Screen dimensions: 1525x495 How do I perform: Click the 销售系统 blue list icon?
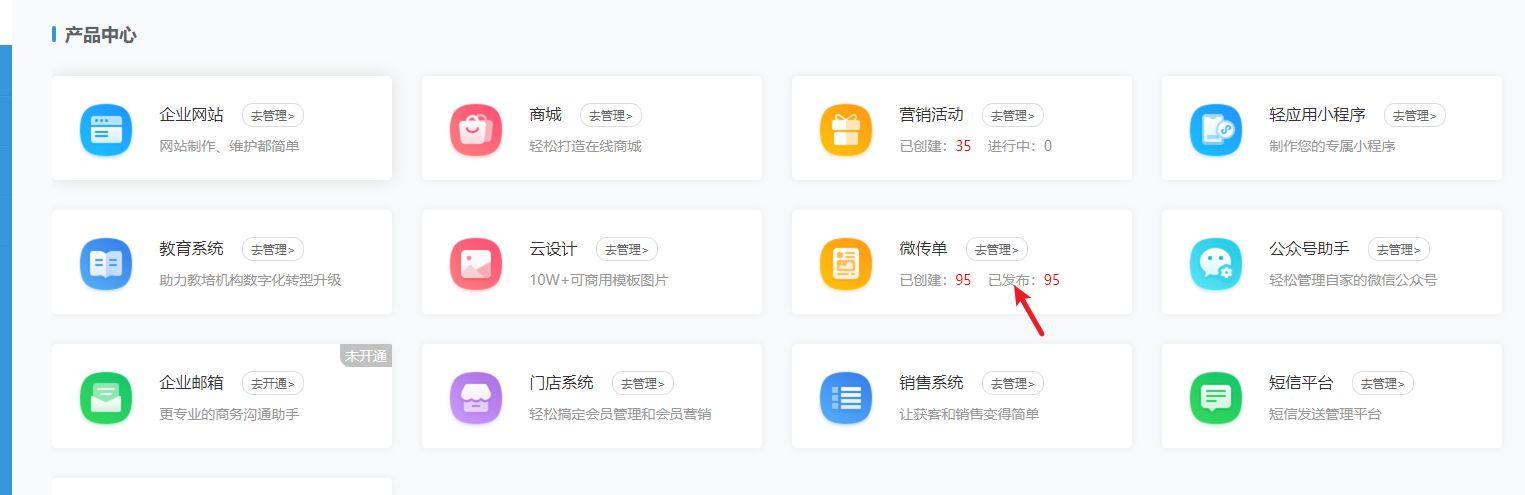pos(846,398)
